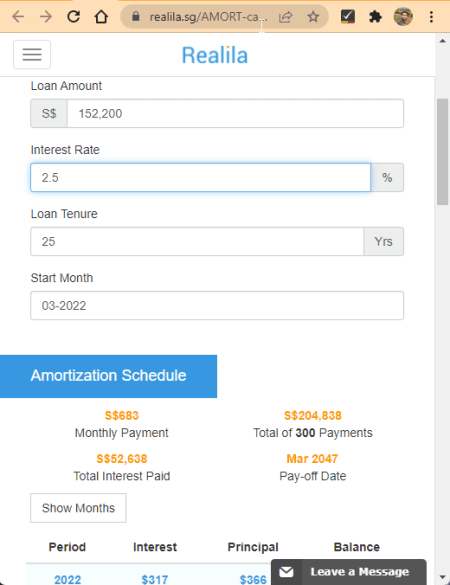Viewport: 450px width, 585px height.
Task: Reload the current page
Action: (74, 17)
